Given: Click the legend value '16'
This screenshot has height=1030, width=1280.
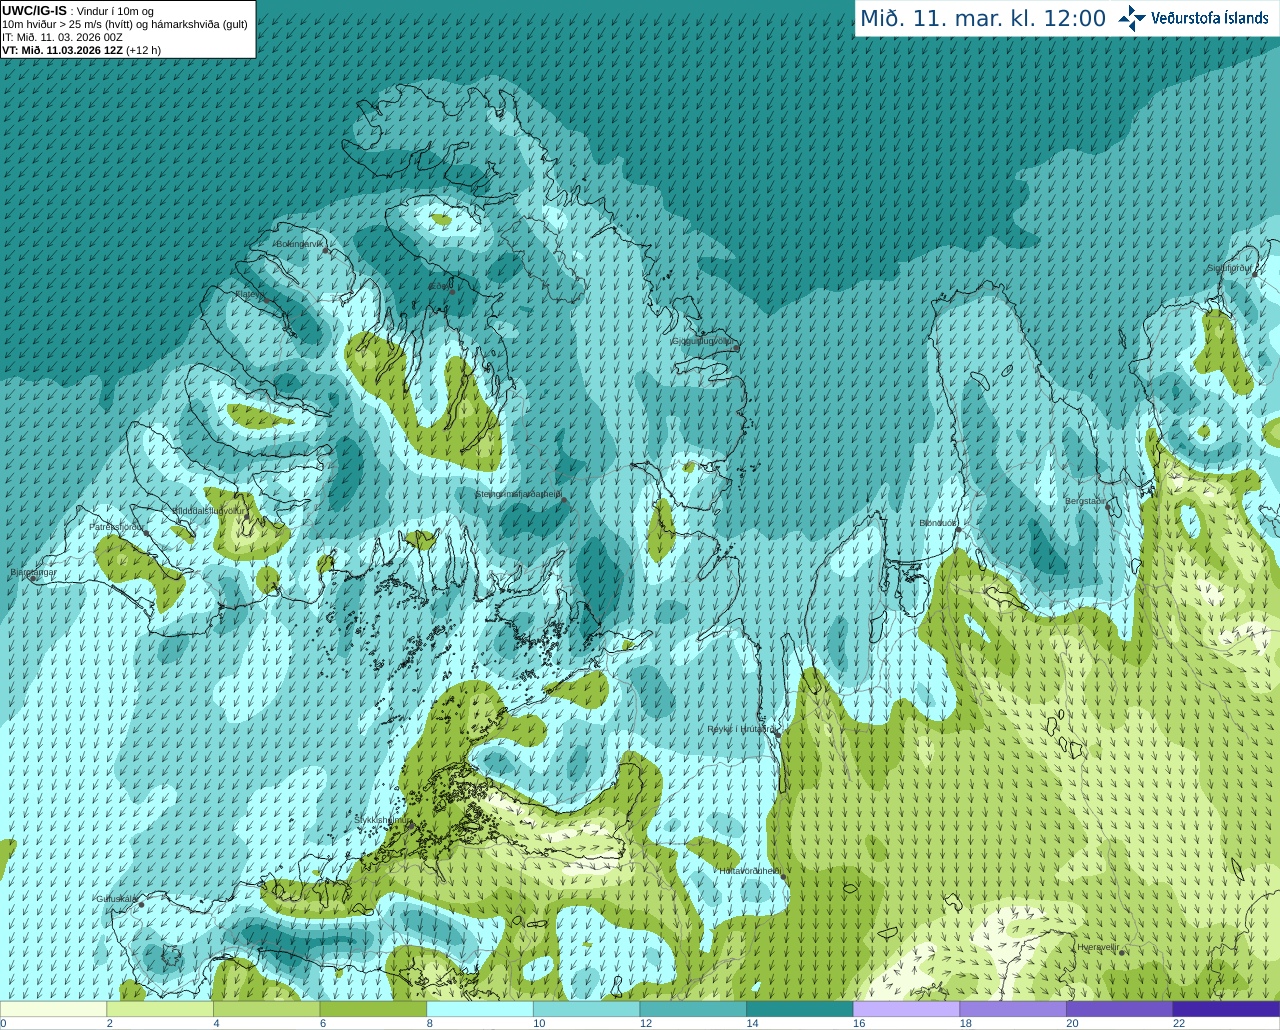Looking at the screenshot, I should pyautogui.click(x=859, y=1023).
